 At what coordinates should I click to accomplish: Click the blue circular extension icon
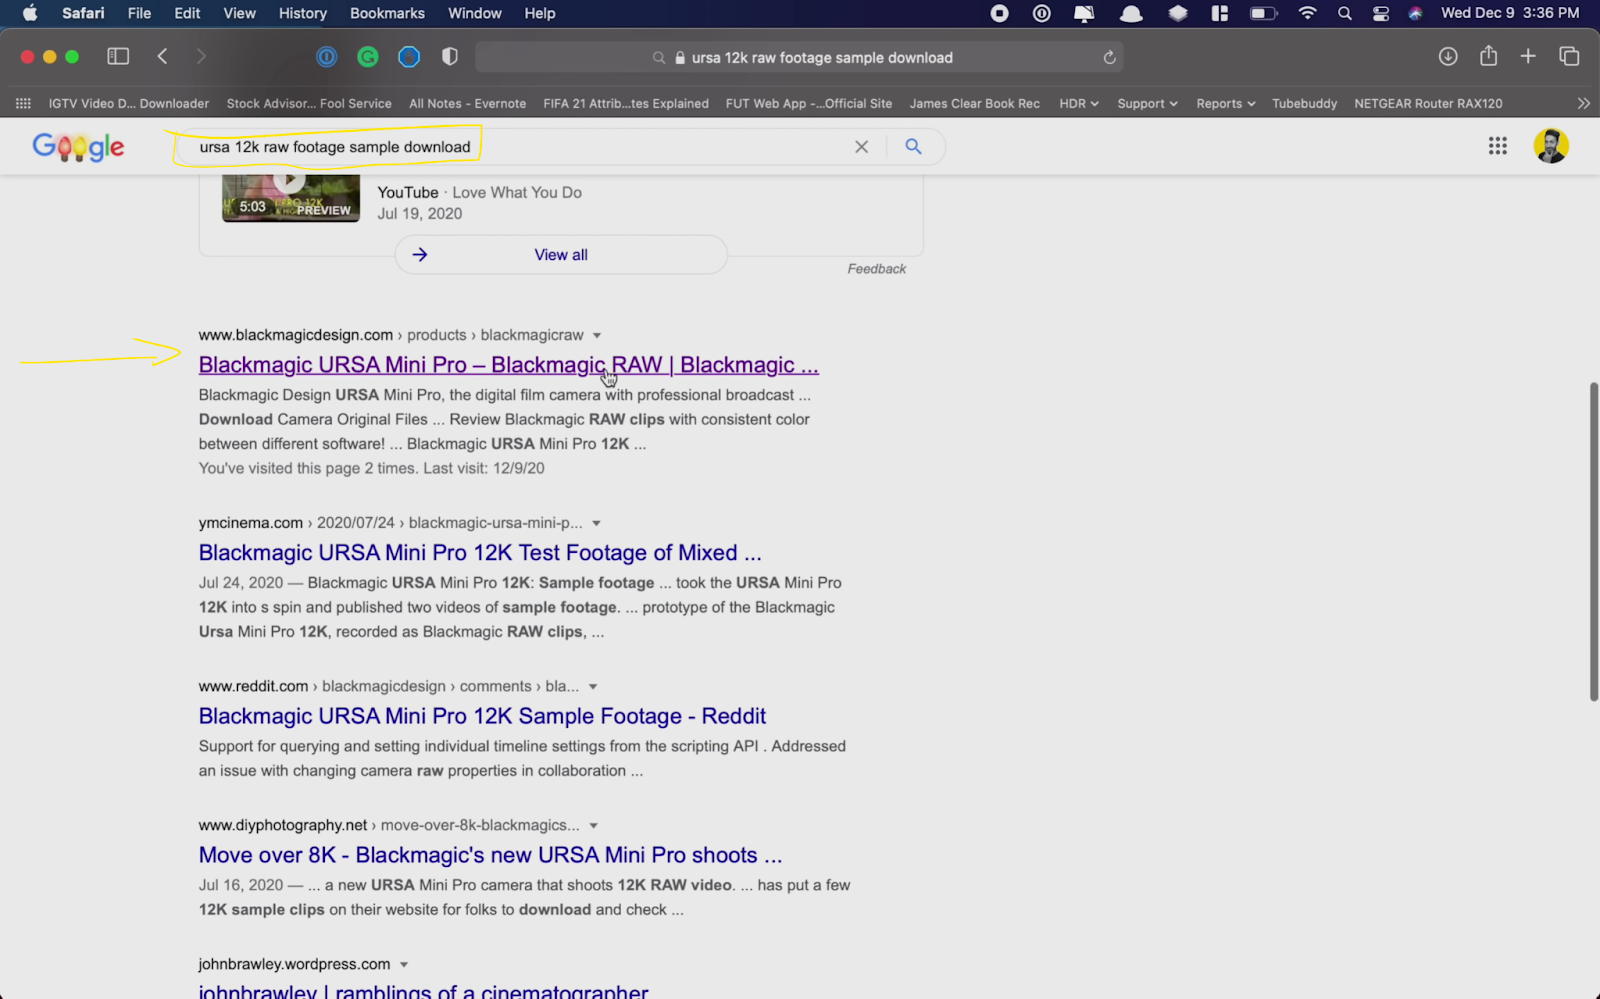[409, 57]
